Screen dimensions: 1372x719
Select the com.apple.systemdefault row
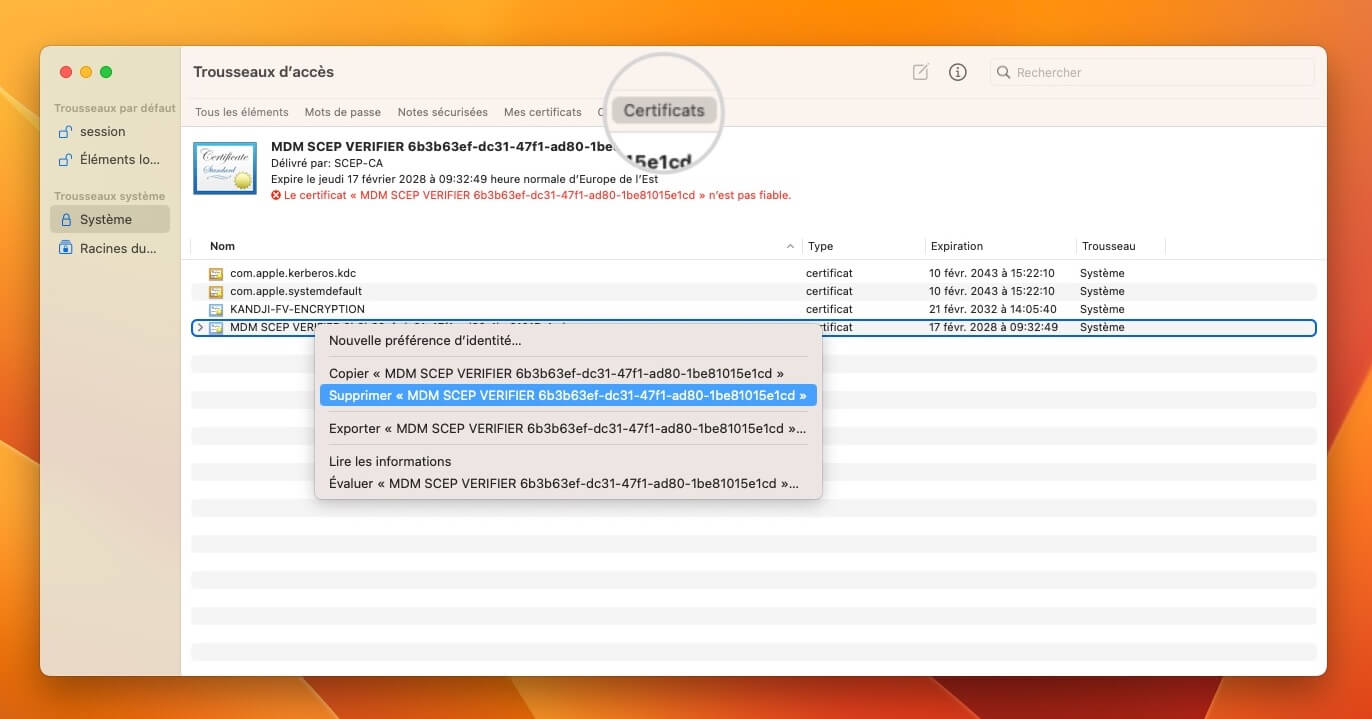tap(754, 291)
